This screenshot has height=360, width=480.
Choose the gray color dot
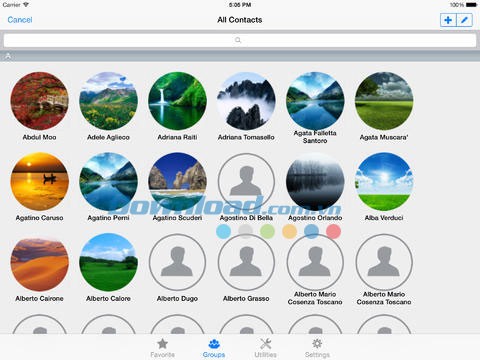point(246,231)
